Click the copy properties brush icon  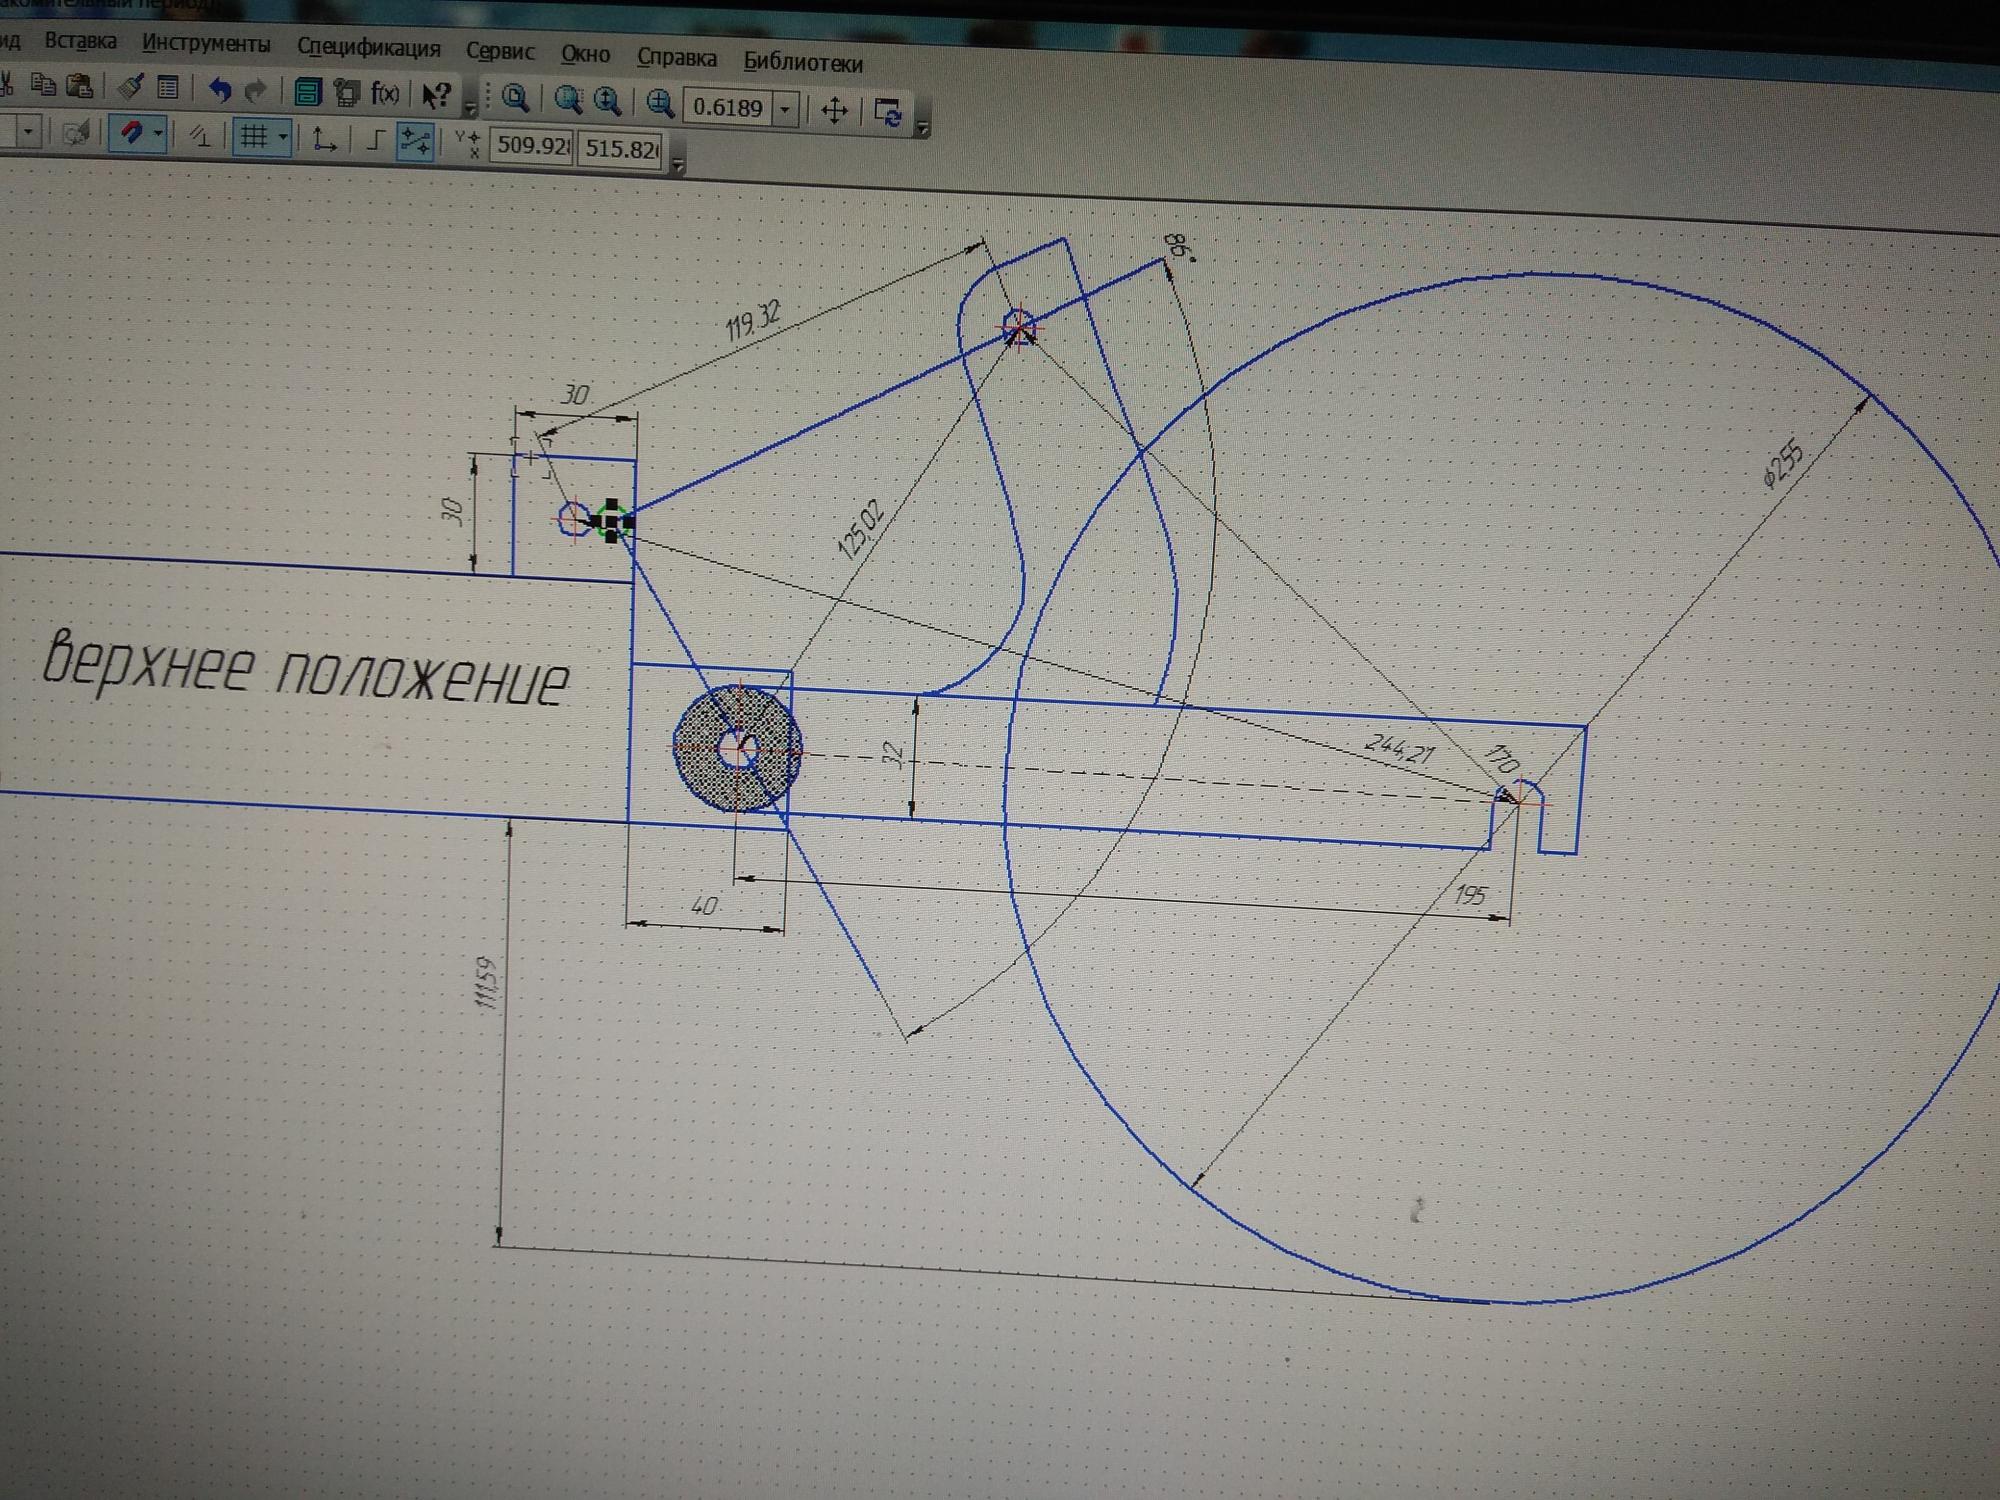[131, 87]
